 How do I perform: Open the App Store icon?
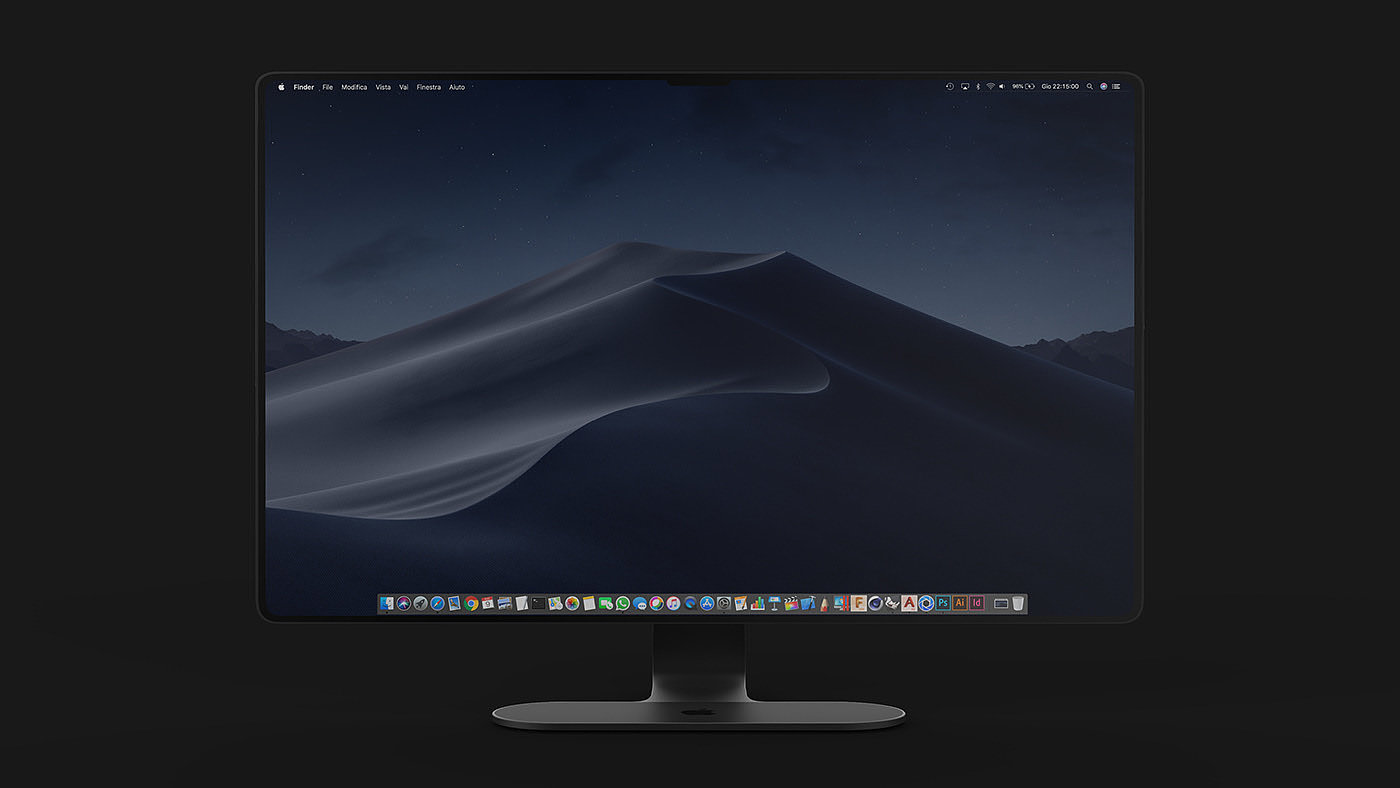pos(707,604)
